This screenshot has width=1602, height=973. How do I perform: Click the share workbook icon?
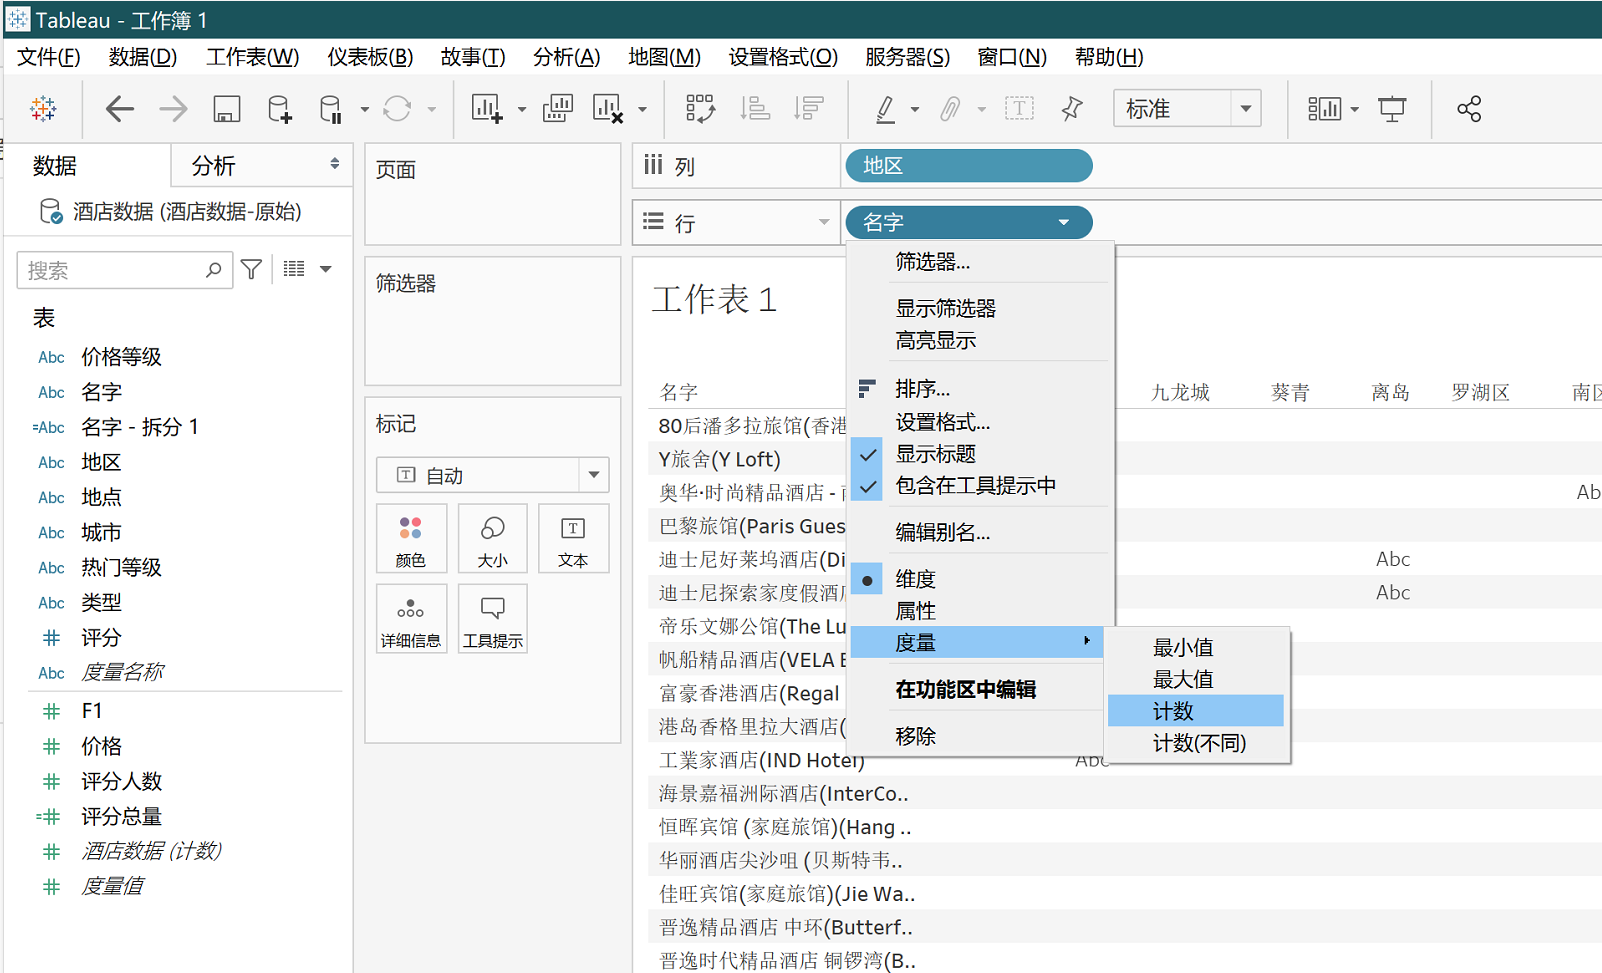coord(1469,108)
